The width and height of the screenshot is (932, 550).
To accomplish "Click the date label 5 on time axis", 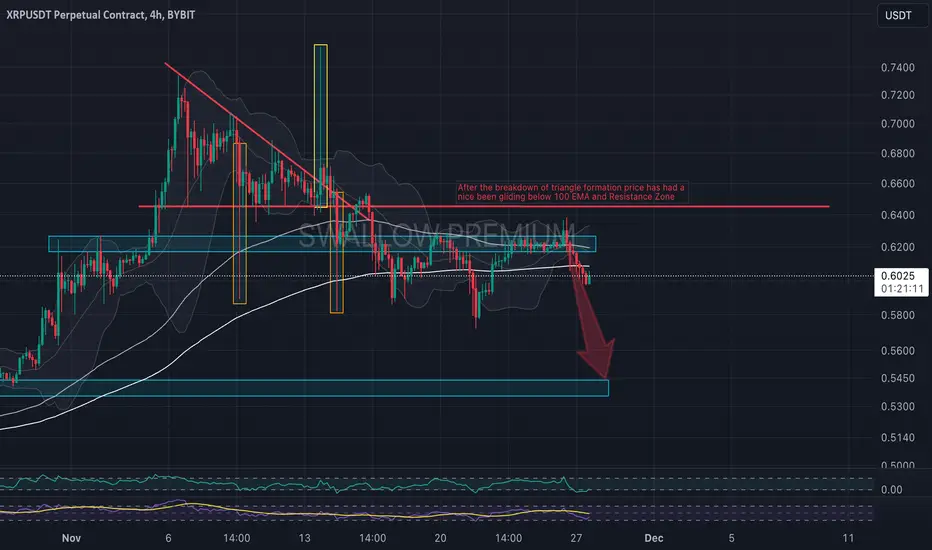I will pos(731,538).
